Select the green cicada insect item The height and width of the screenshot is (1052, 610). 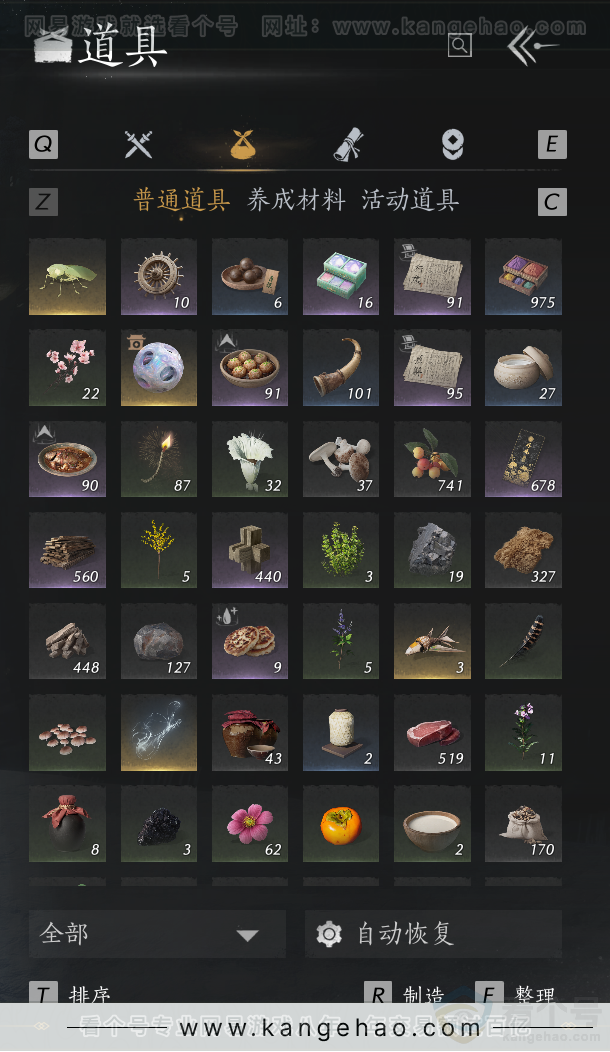pos(67,276)
